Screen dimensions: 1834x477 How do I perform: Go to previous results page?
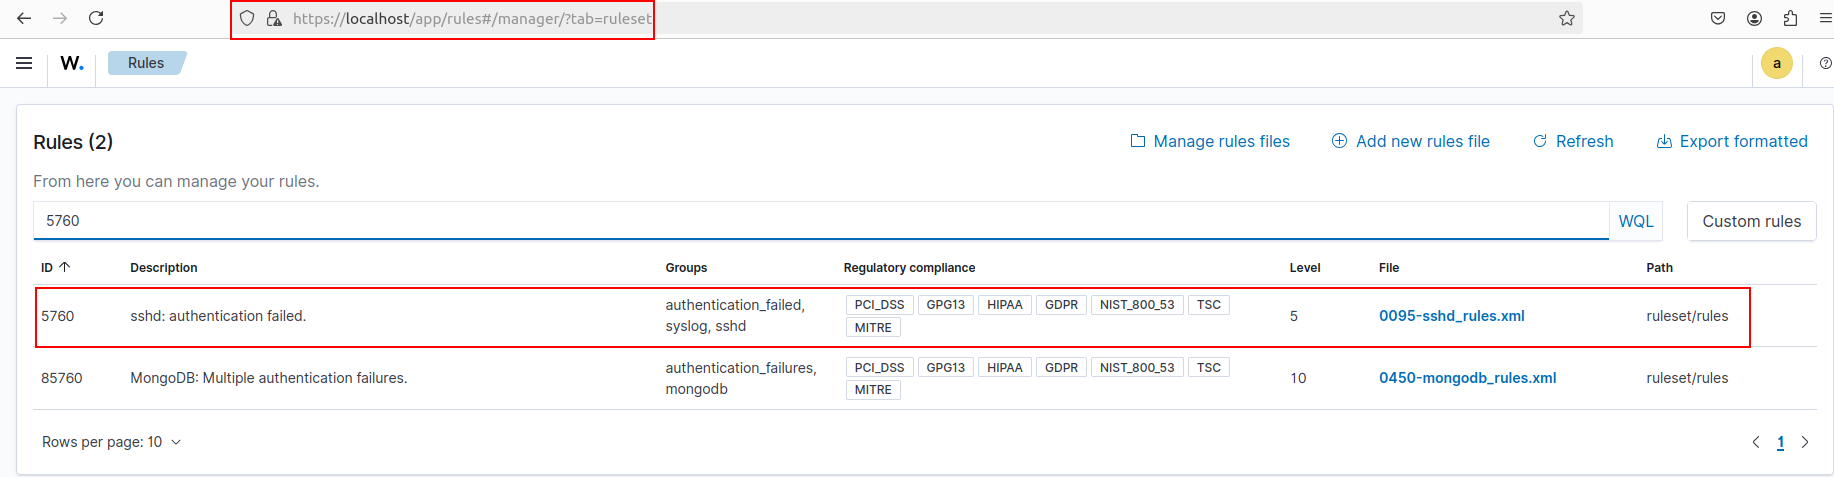point(1756,442)
